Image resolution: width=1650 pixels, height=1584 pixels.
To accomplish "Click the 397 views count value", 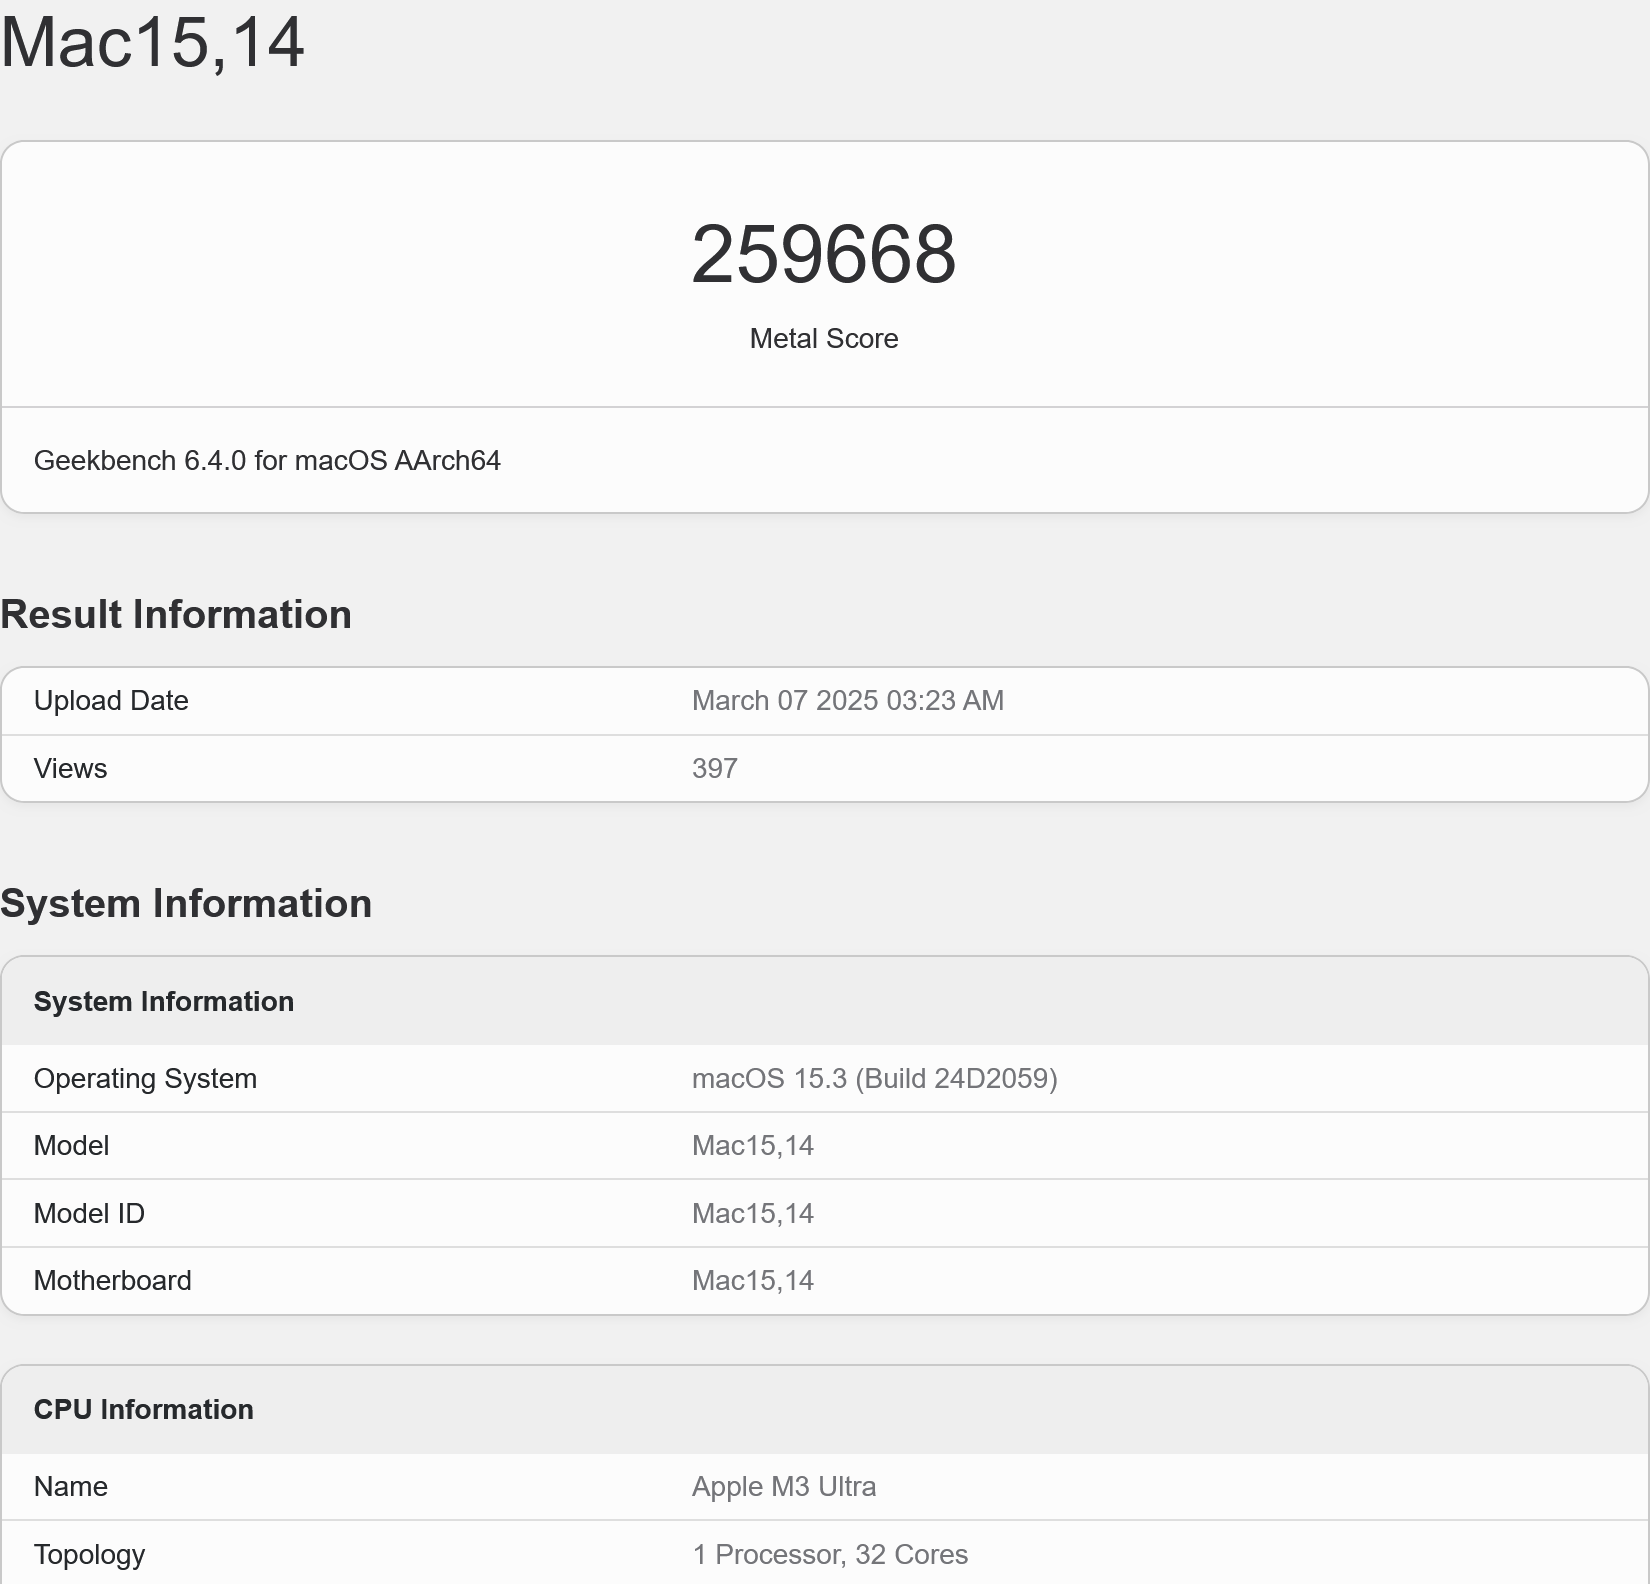I will tap(714, 768).
